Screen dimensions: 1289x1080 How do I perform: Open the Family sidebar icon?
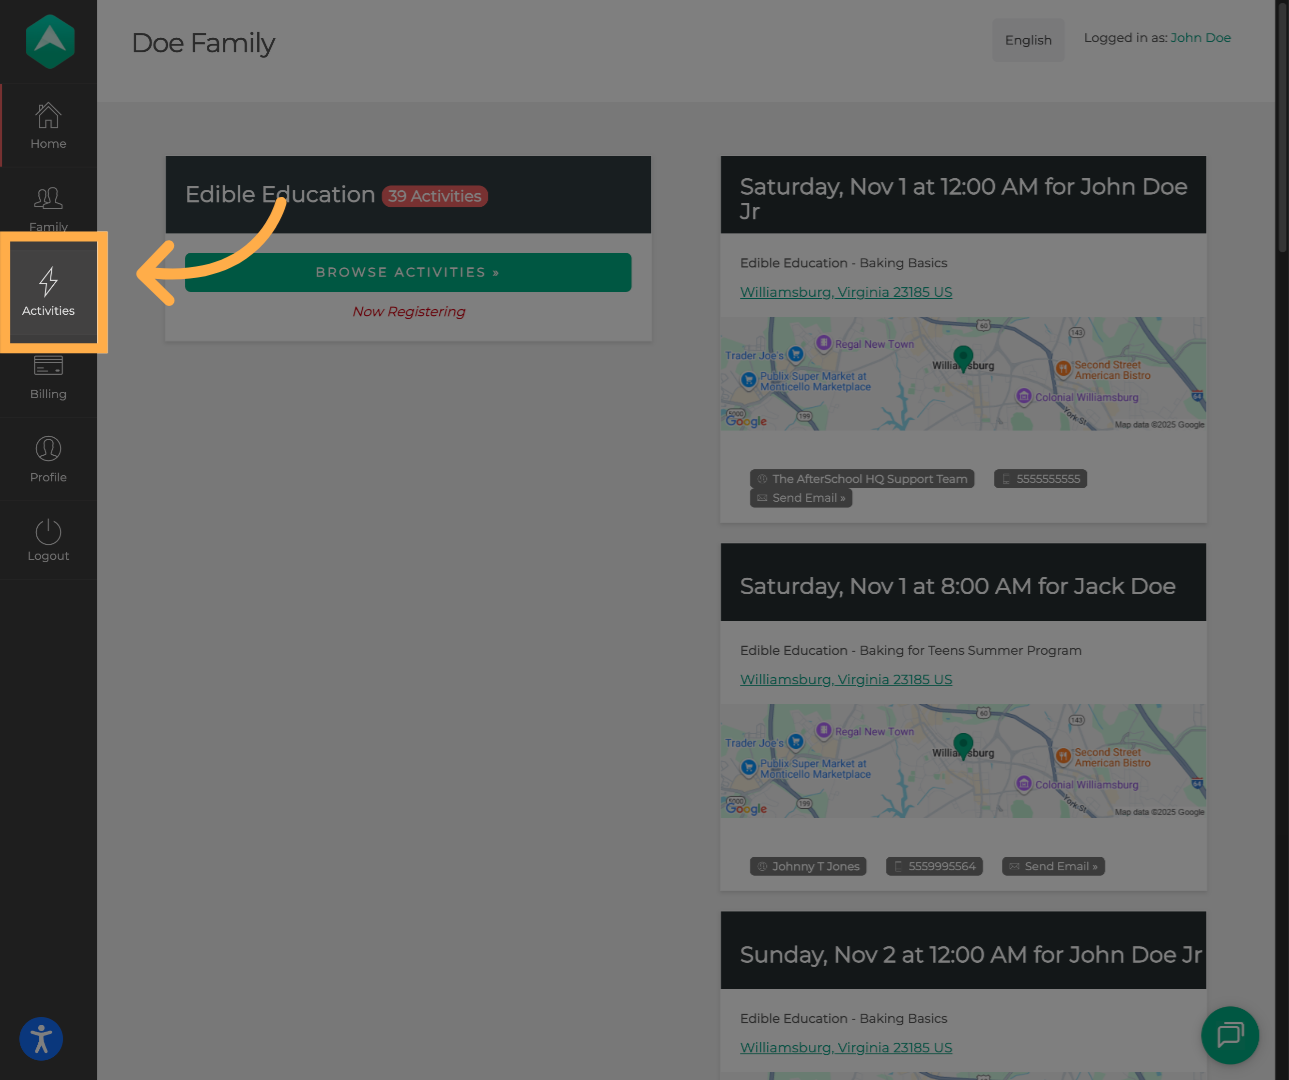pos(48,199)
